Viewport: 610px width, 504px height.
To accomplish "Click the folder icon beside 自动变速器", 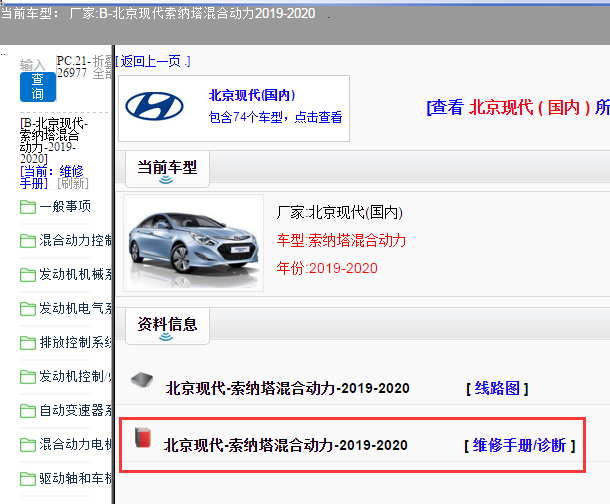I will [28, 411].
